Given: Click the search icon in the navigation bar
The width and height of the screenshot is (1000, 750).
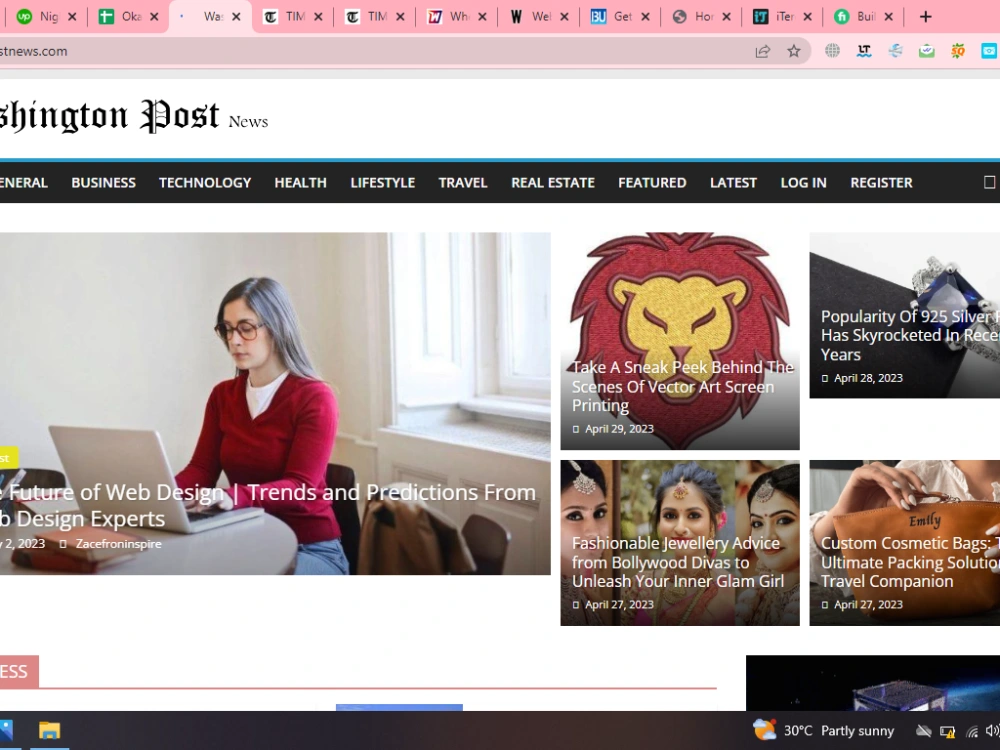Looking at the screenshot, I should (x=989, y=182).
